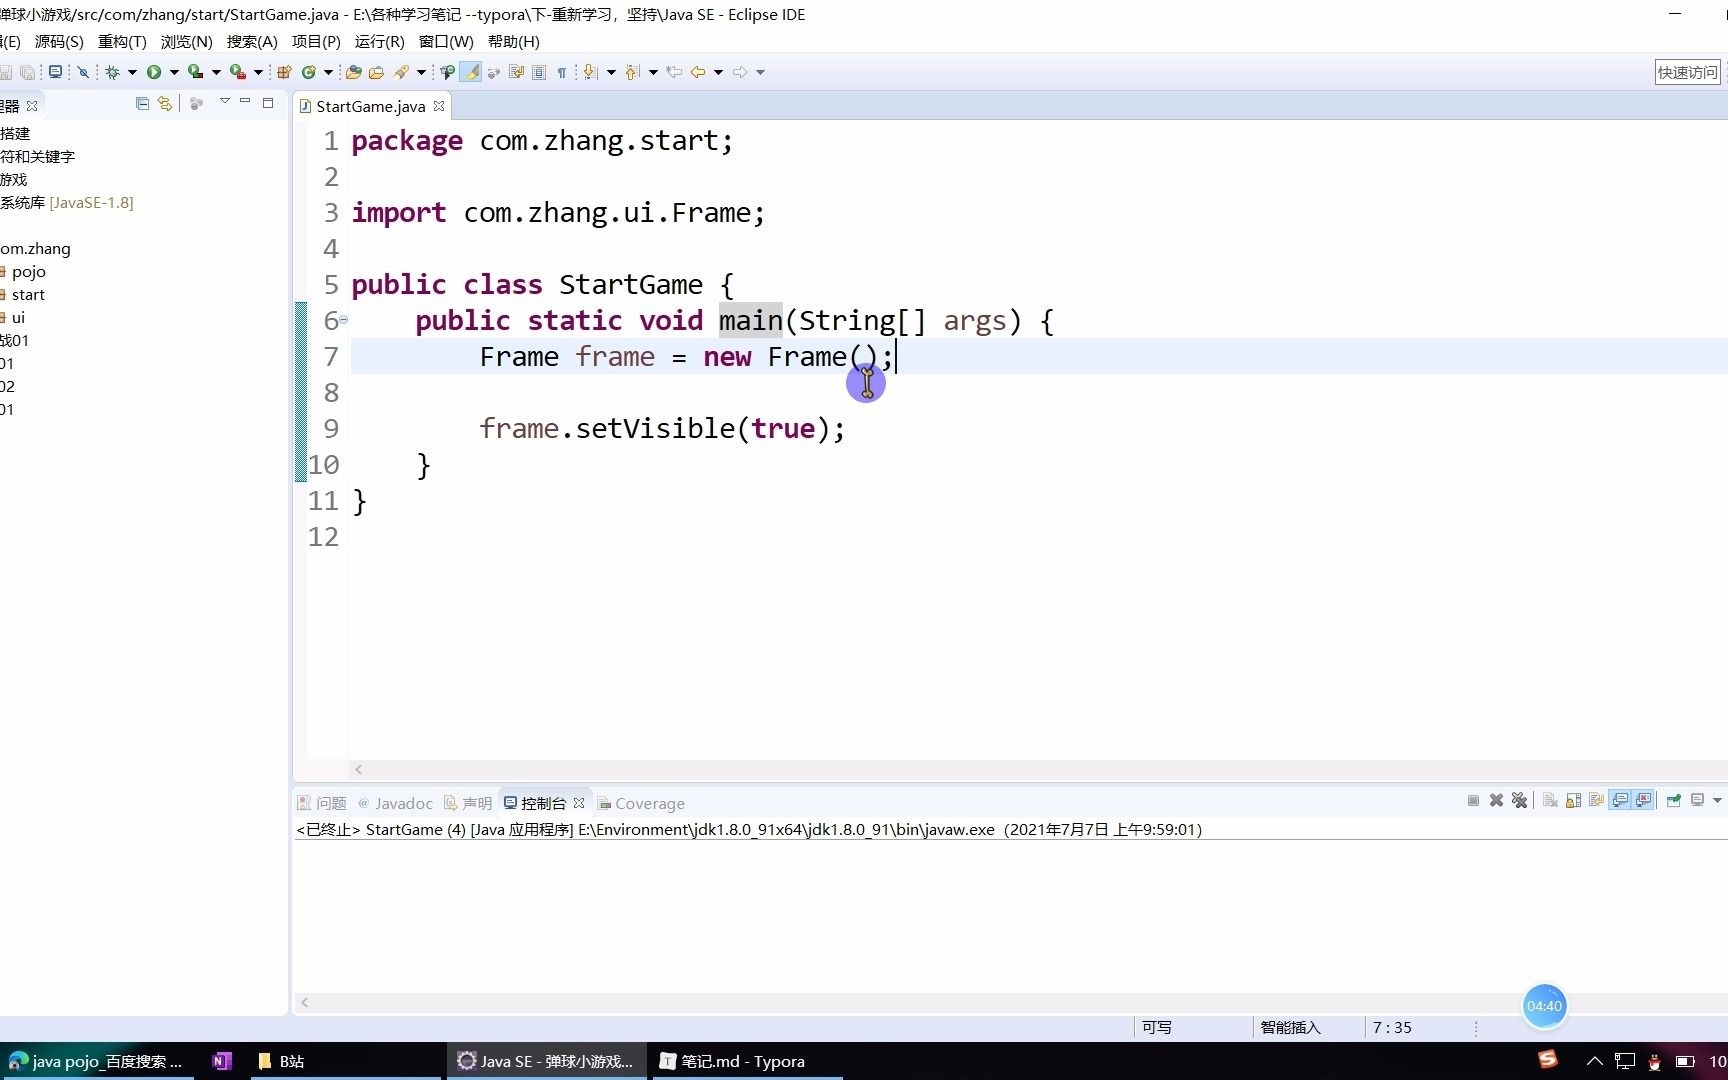
Task: Run the program with green play icon
Action: click(154, 72)
